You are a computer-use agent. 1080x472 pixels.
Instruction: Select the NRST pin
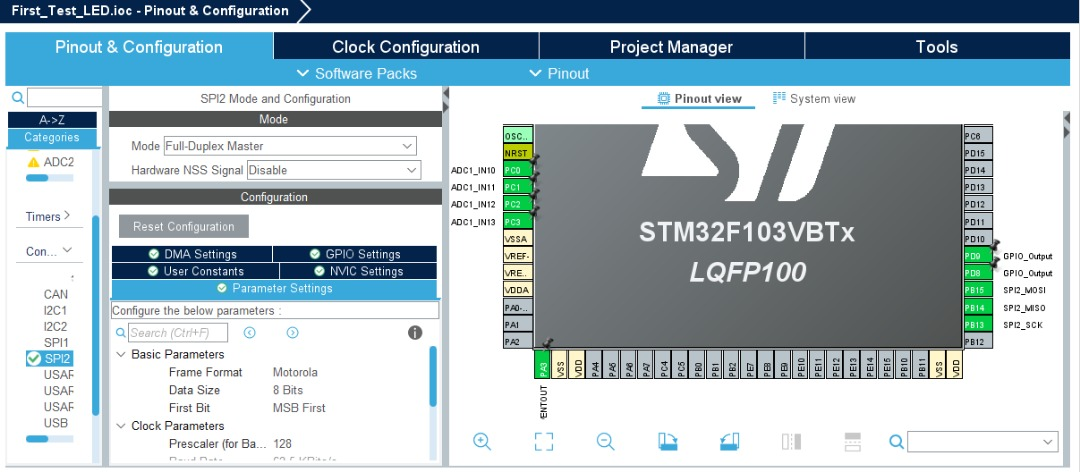coord(517,153)
